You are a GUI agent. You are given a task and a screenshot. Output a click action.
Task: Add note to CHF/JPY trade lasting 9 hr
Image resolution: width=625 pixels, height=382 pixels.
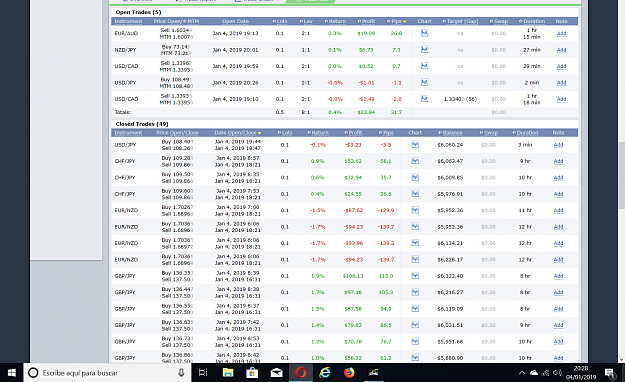558,161
